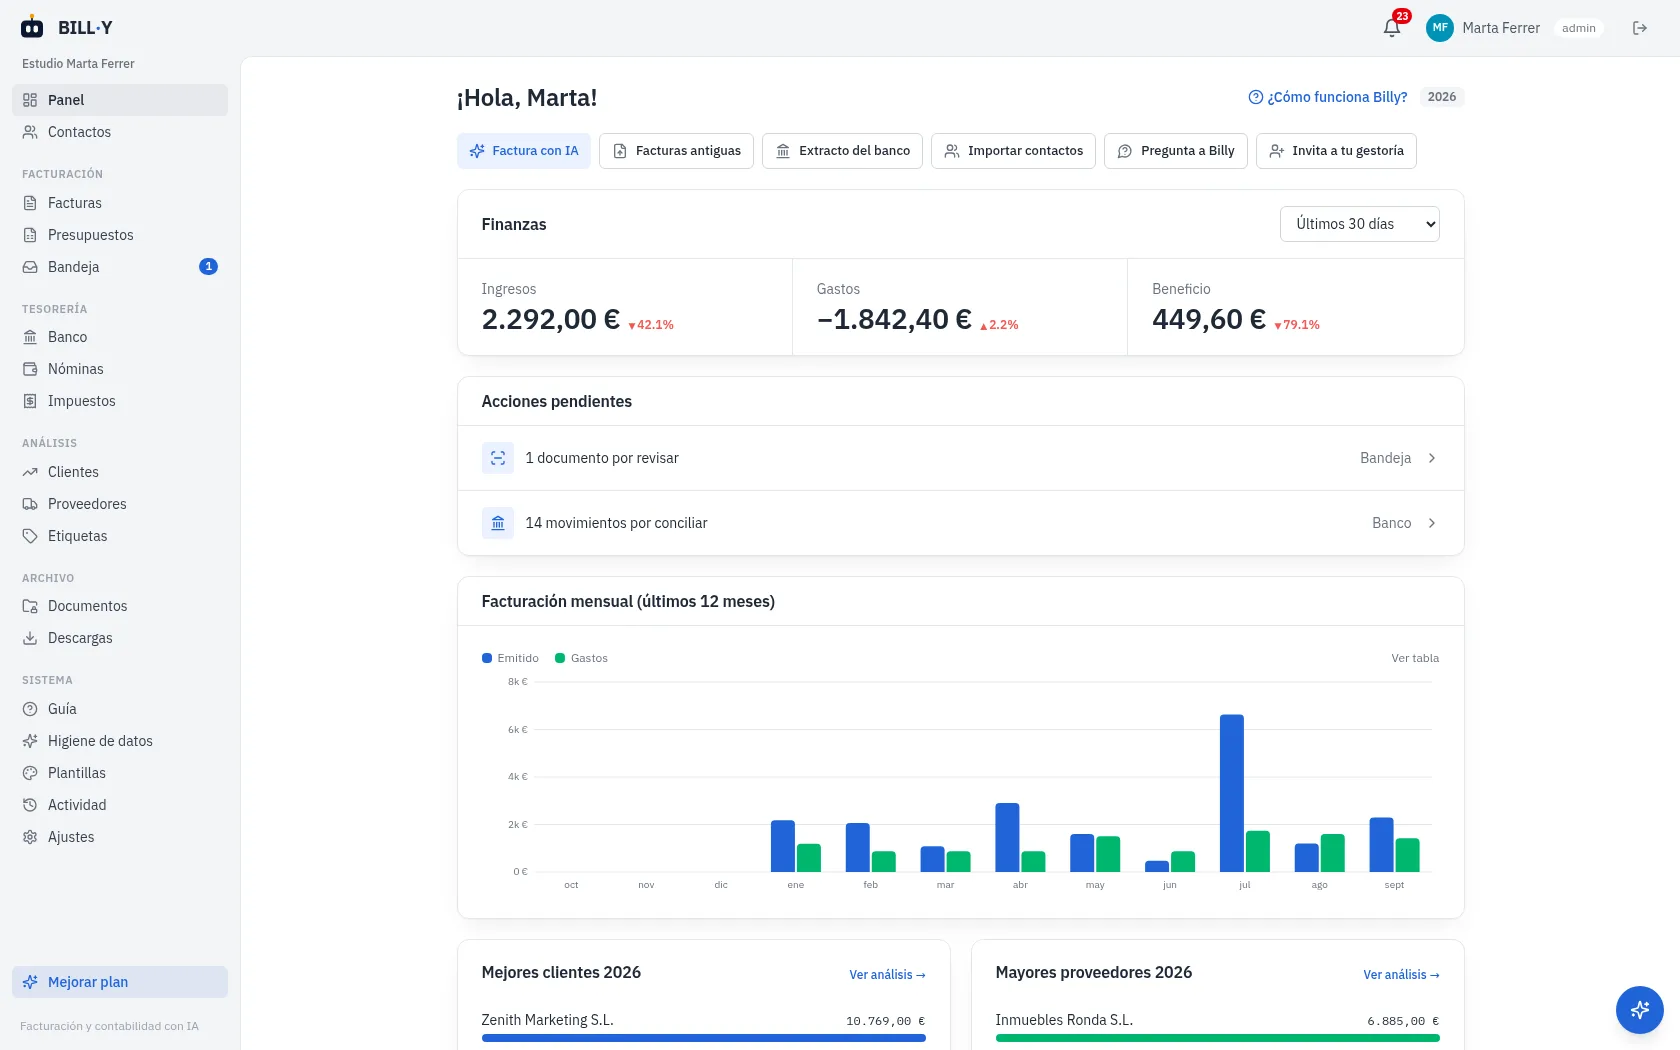
Task: Click the Factura con IA button
Action: pyautogui.click(x=524, y=151)
